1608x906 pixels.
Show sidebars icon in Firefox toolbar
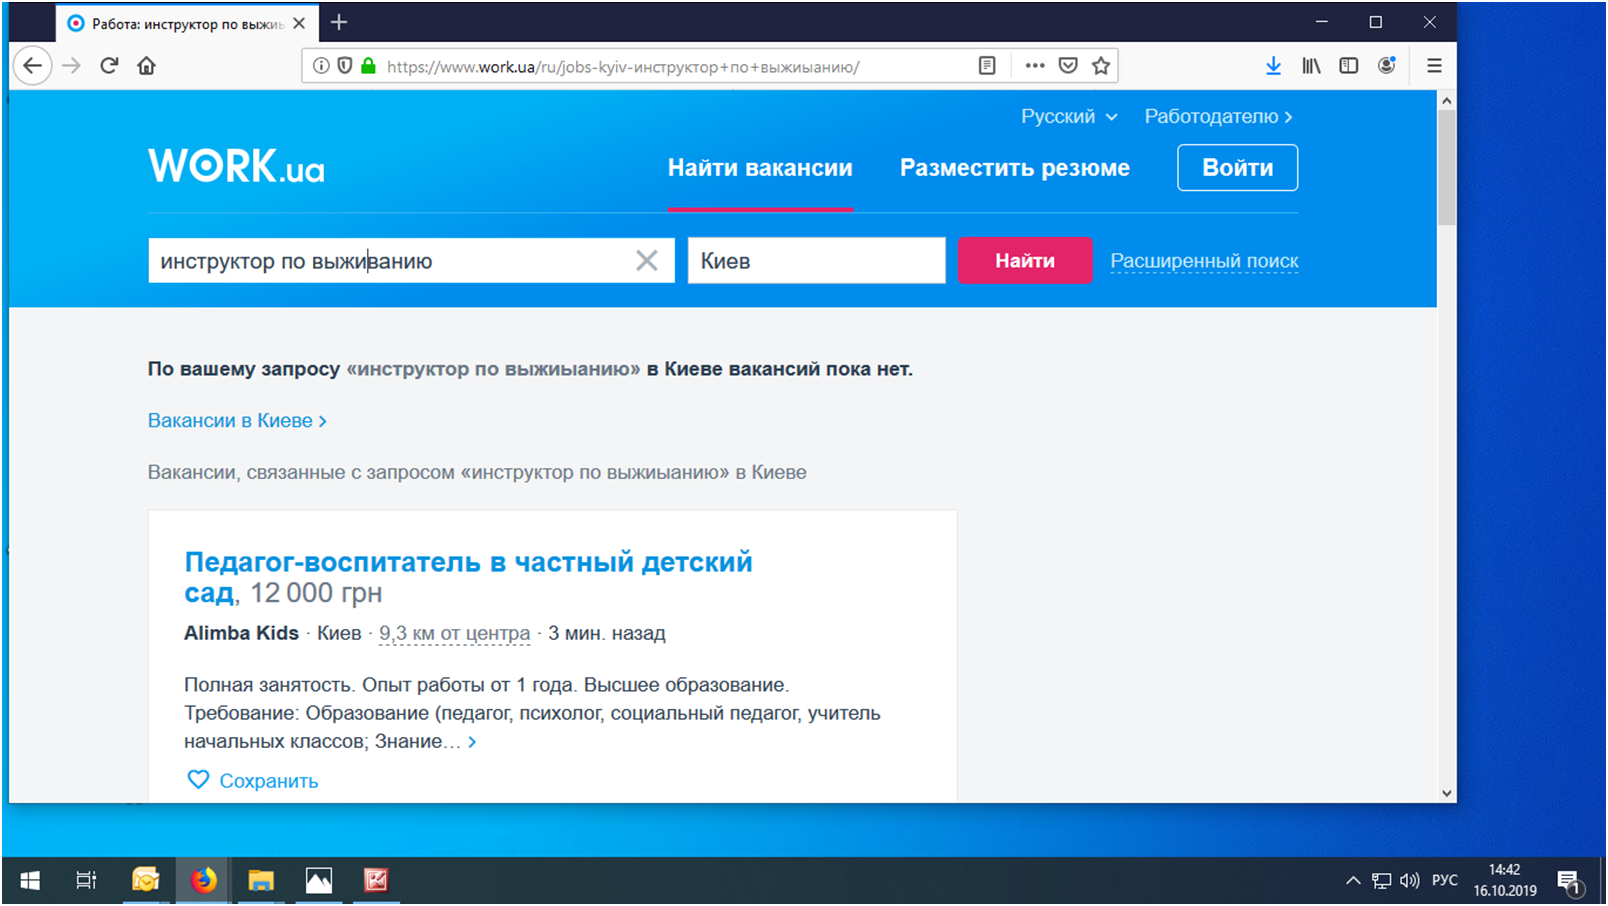[1349, 66]
